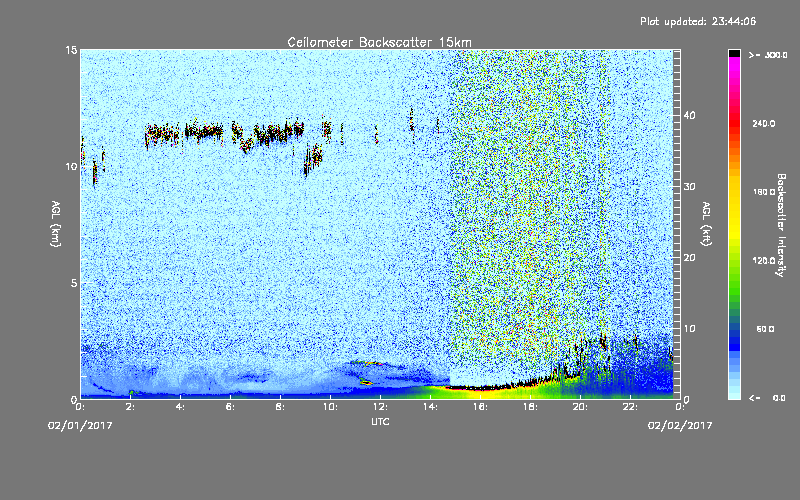The height and width of the screenshot is (500, 800).
Task: Click the yellow band near 180.0
Action: click(x=734, y=192)
